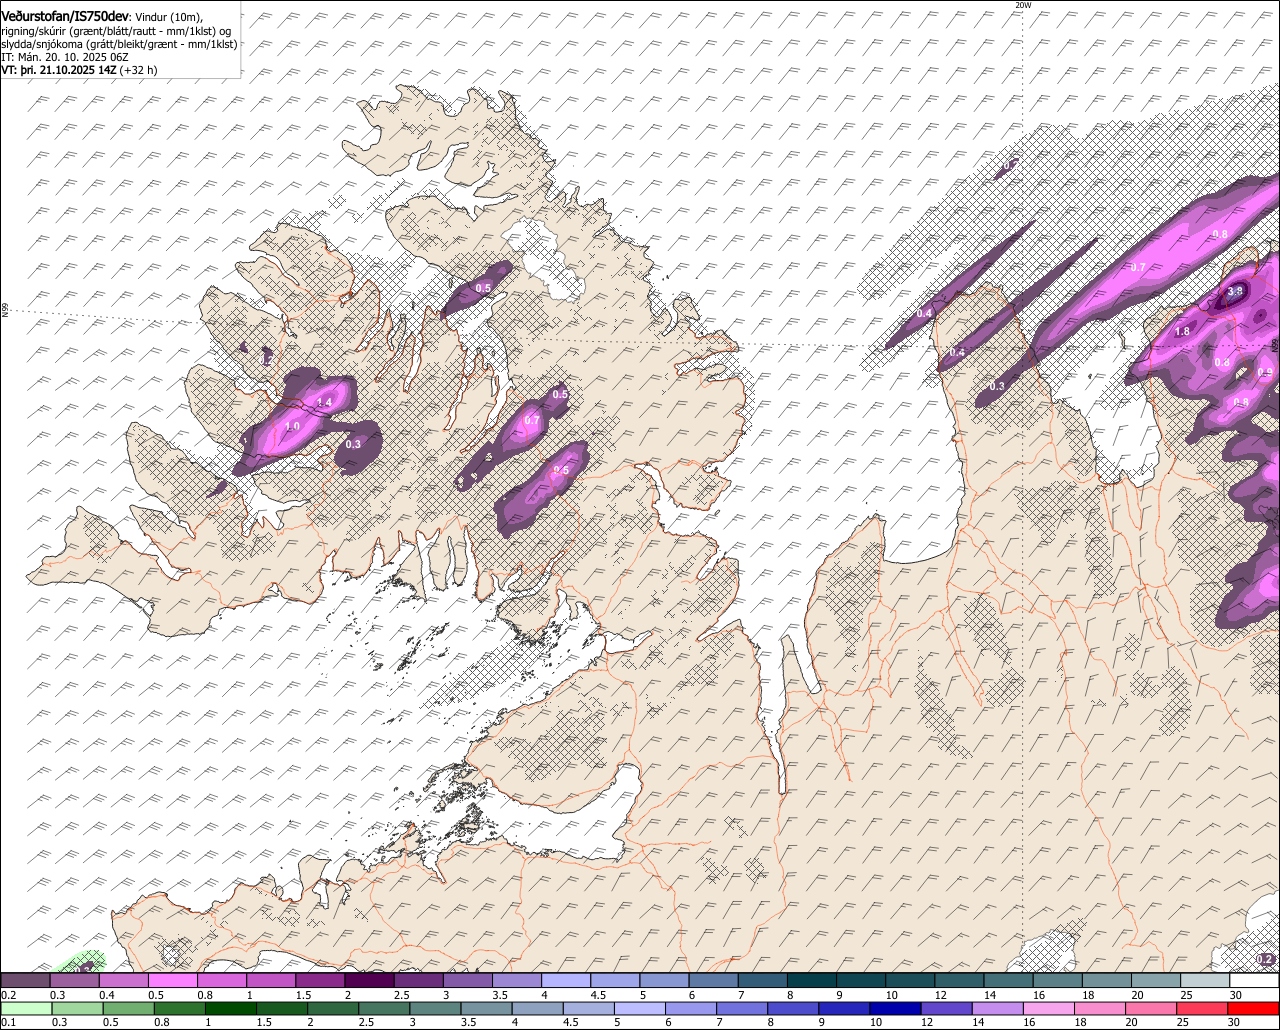The height and width of the screenshot is (1030, 1280).
Task: Click the '0.2' value near bottom-right coast
Action: pyautogui.click(x=1266, y=959)
